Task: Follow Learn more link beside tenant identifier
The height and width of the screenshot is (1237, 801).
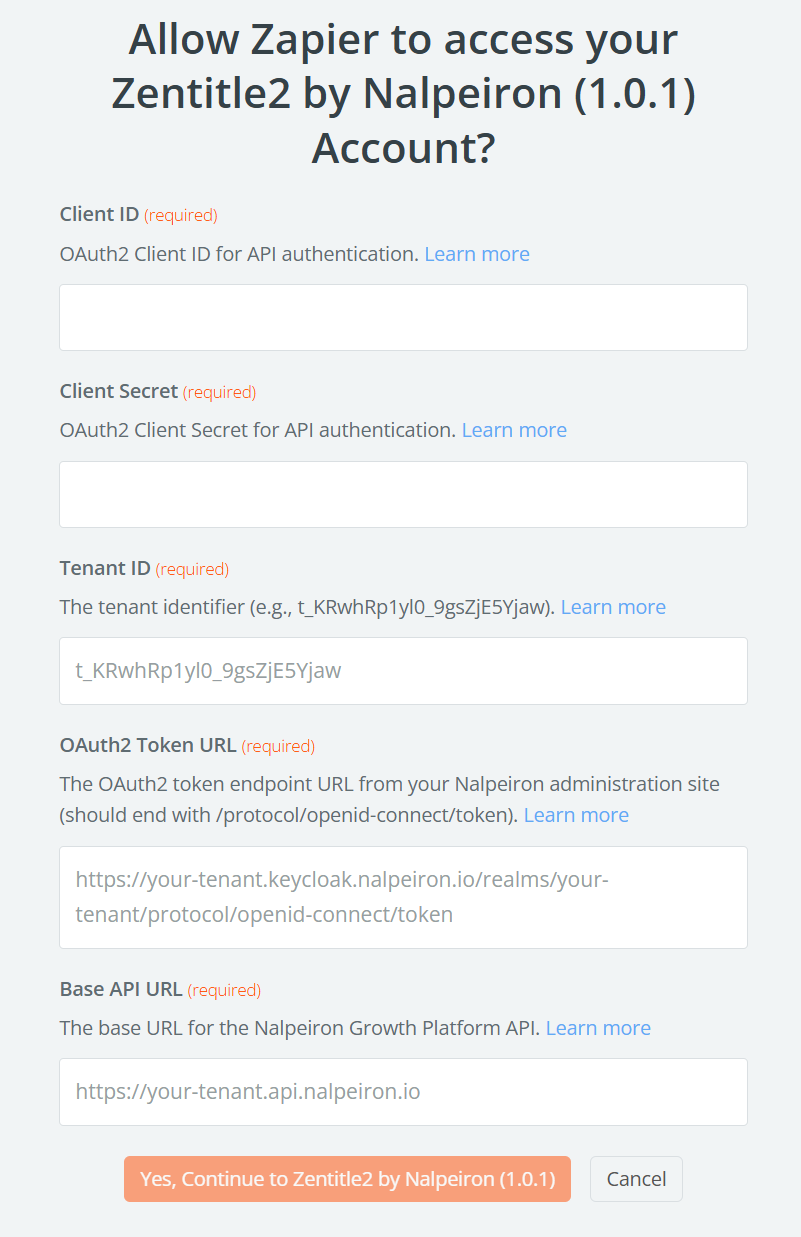Action: click(x=613, y=607)
